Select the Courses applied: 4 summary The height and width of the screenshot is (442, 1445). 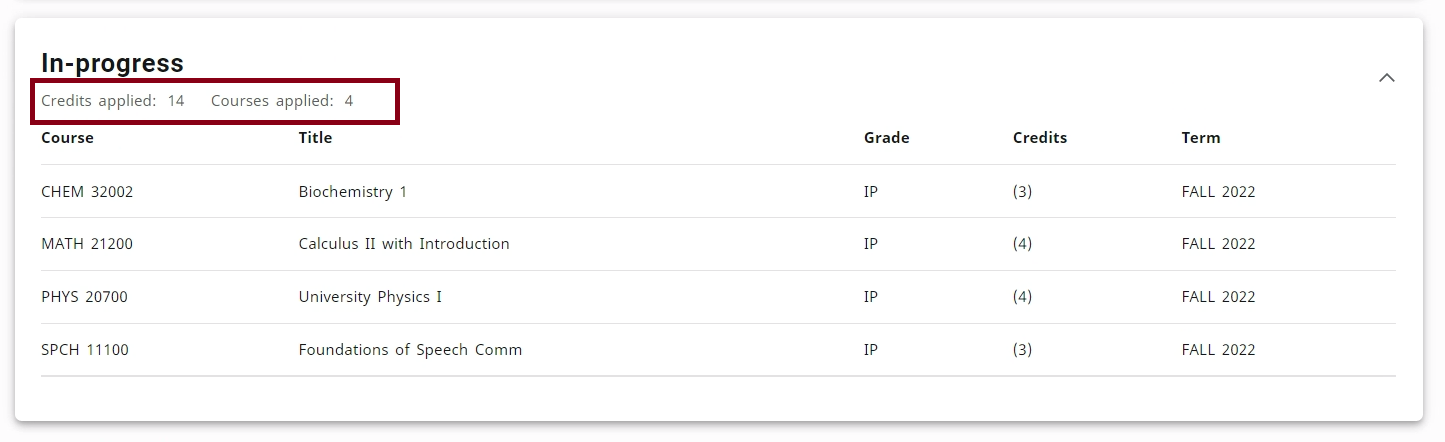point(281,101)
